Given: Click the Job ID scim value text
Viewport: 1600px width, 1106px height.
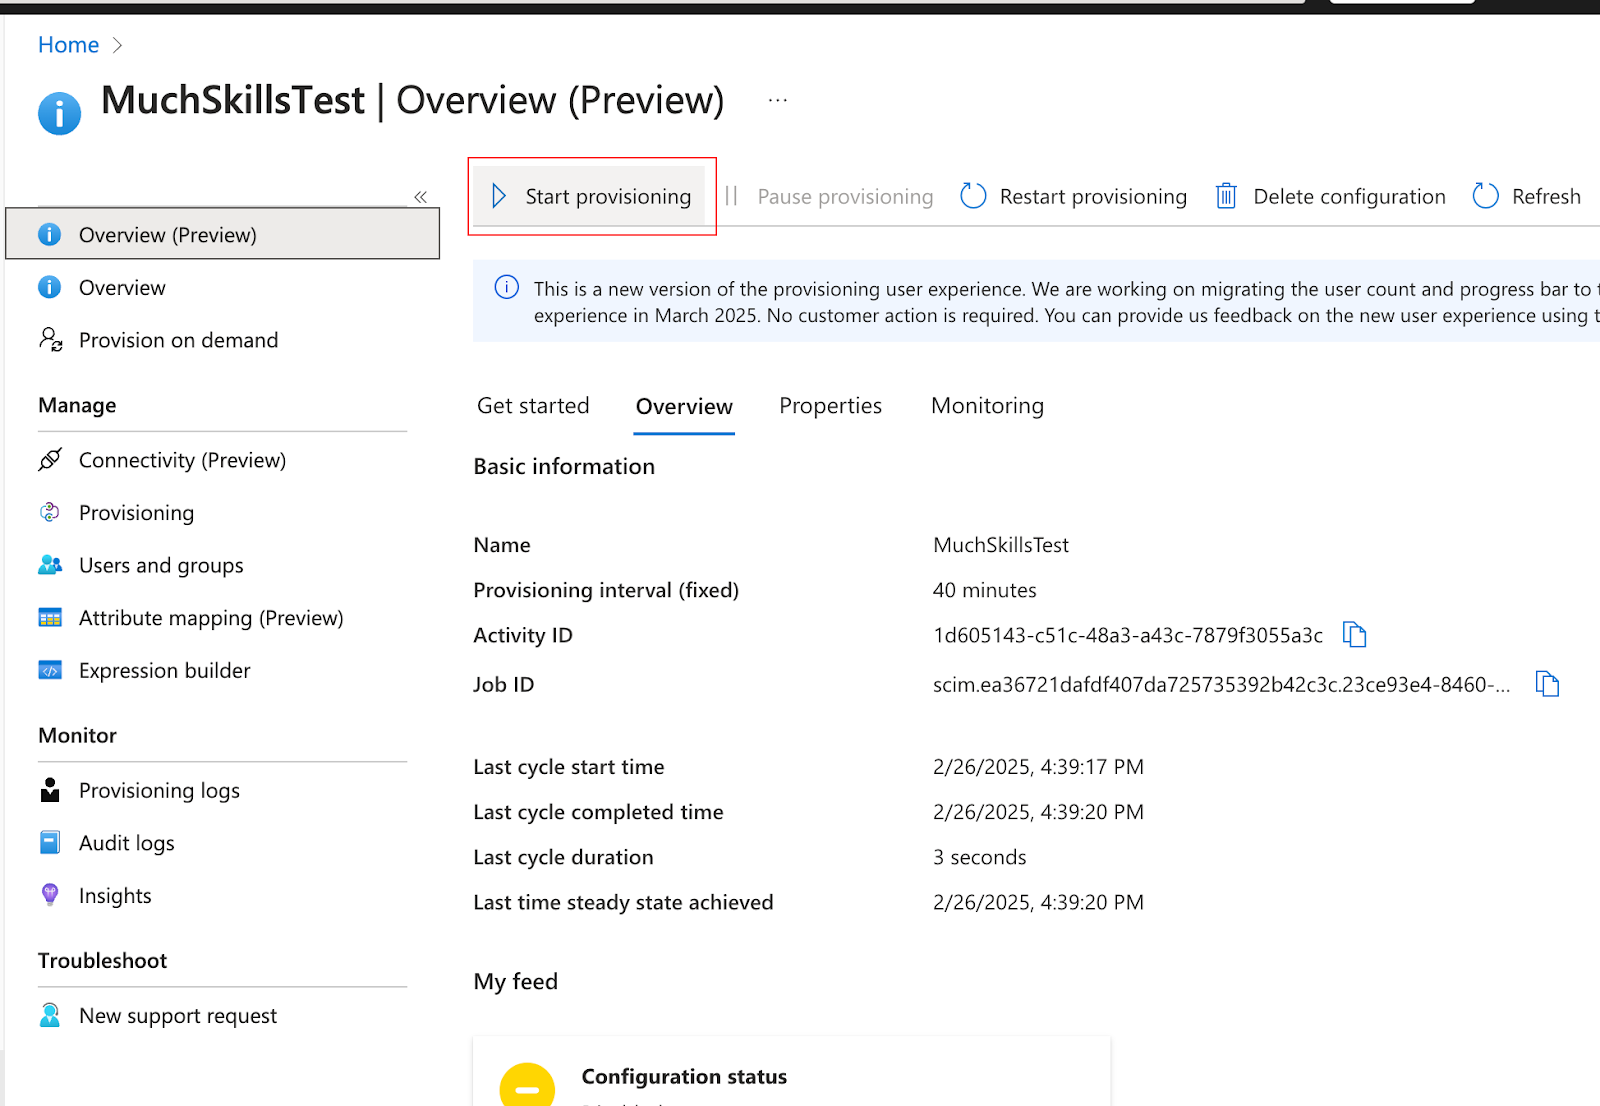Looking at the screenshot, I should pyautogui.click(x=1221, y=684).
